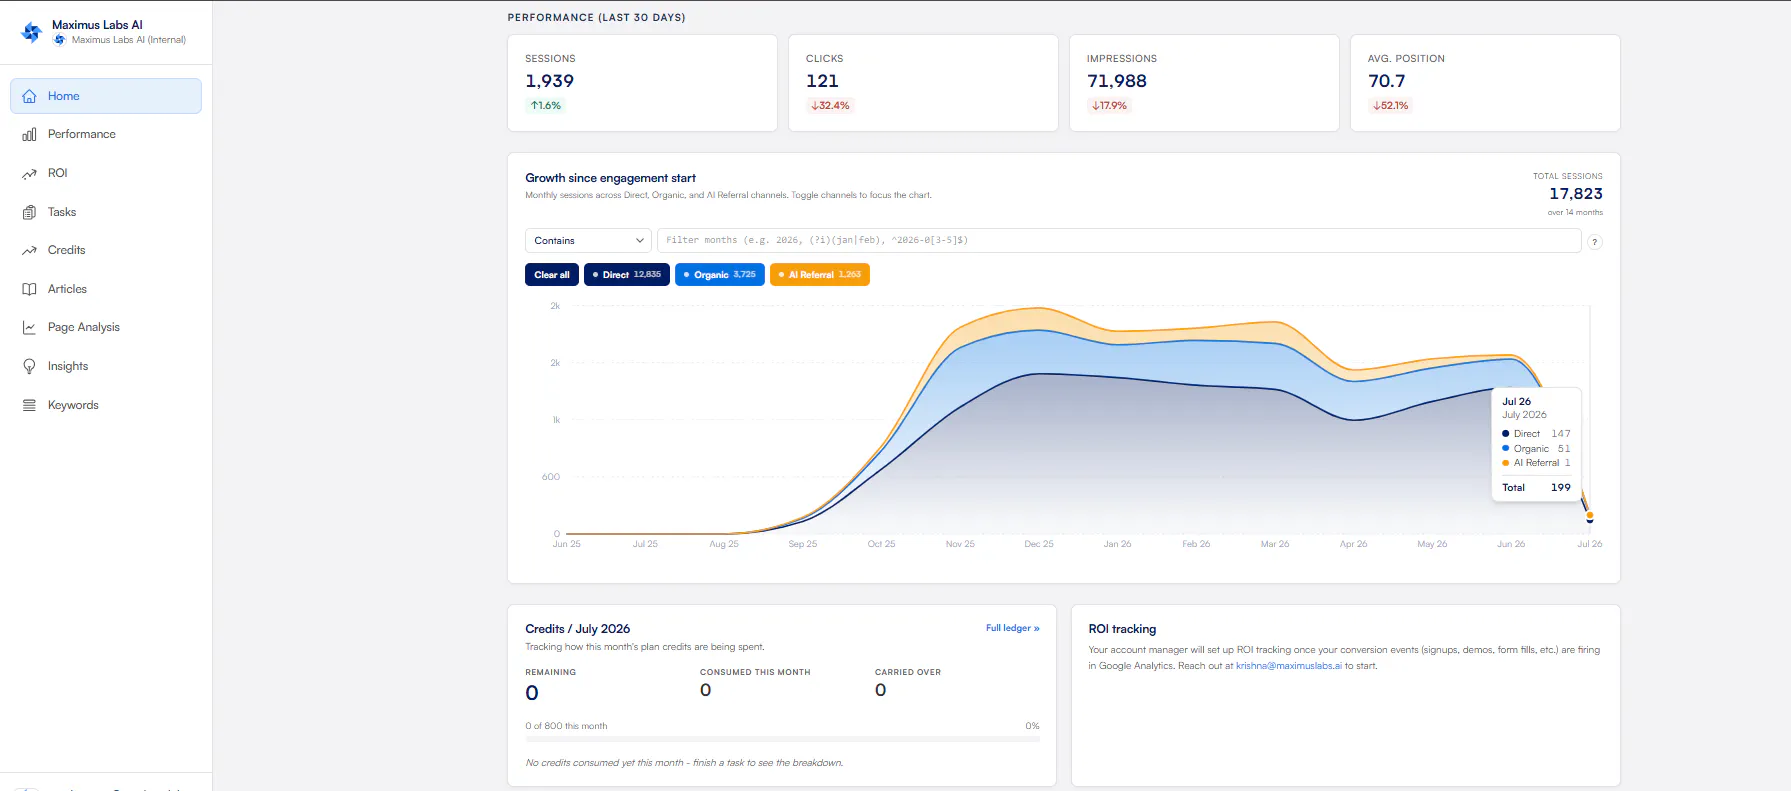
Task: Click the Dec 25 axis label
Action: [x=1039, y=544]
